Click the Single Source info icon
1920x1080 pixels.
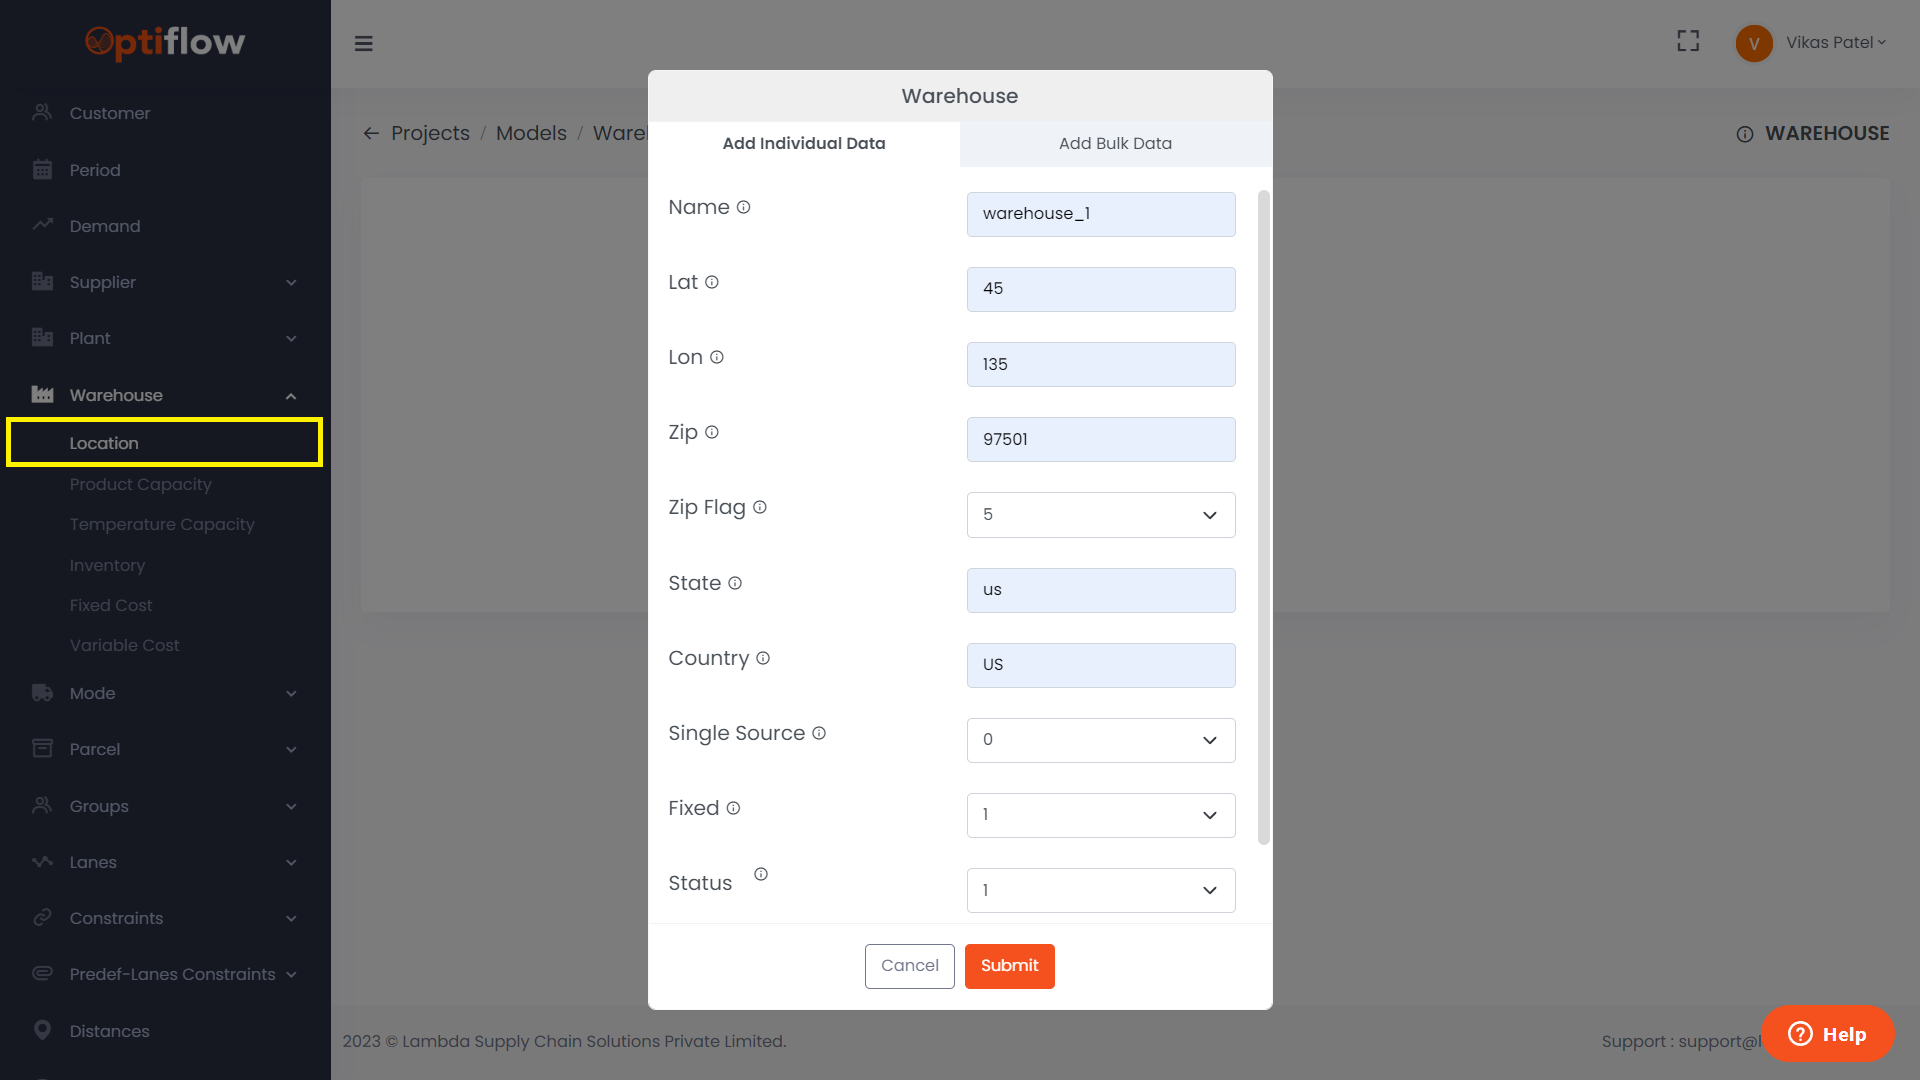point(819,733)
